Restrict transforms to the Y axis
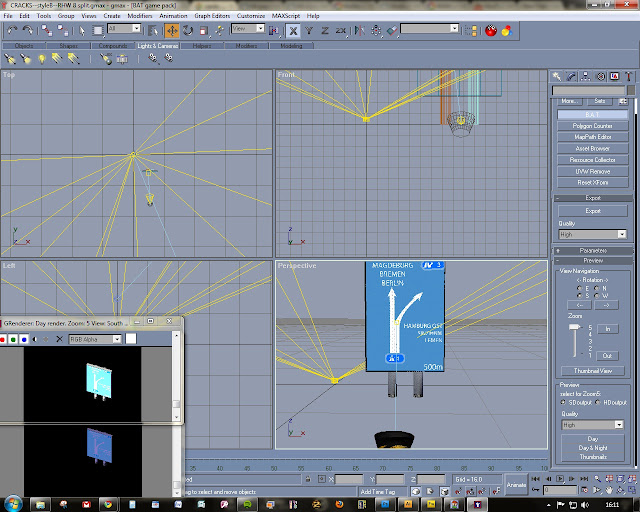Viewport: 640px width, 512px height. pyautogui.click(x=309, y=31)
